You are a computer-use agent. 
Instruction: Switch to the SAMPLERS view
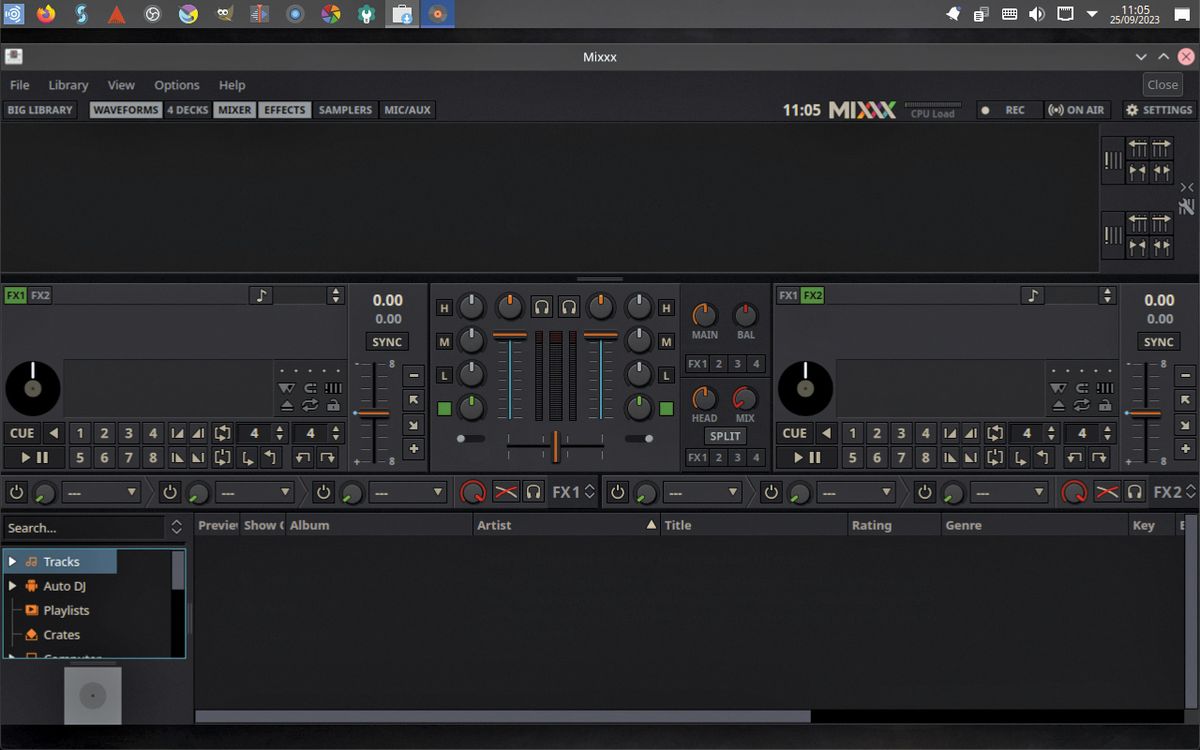pos(345,110)
